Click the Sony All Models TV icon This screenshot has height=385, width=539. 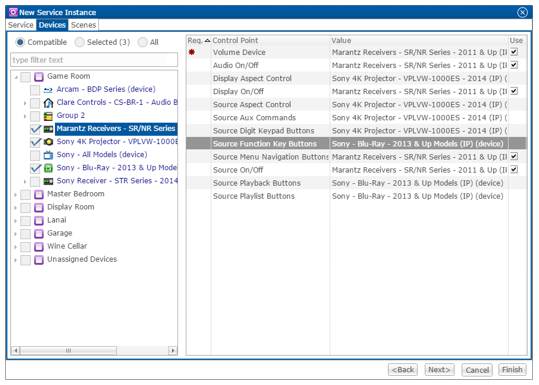pyautogui.click(x=48, y=155)
